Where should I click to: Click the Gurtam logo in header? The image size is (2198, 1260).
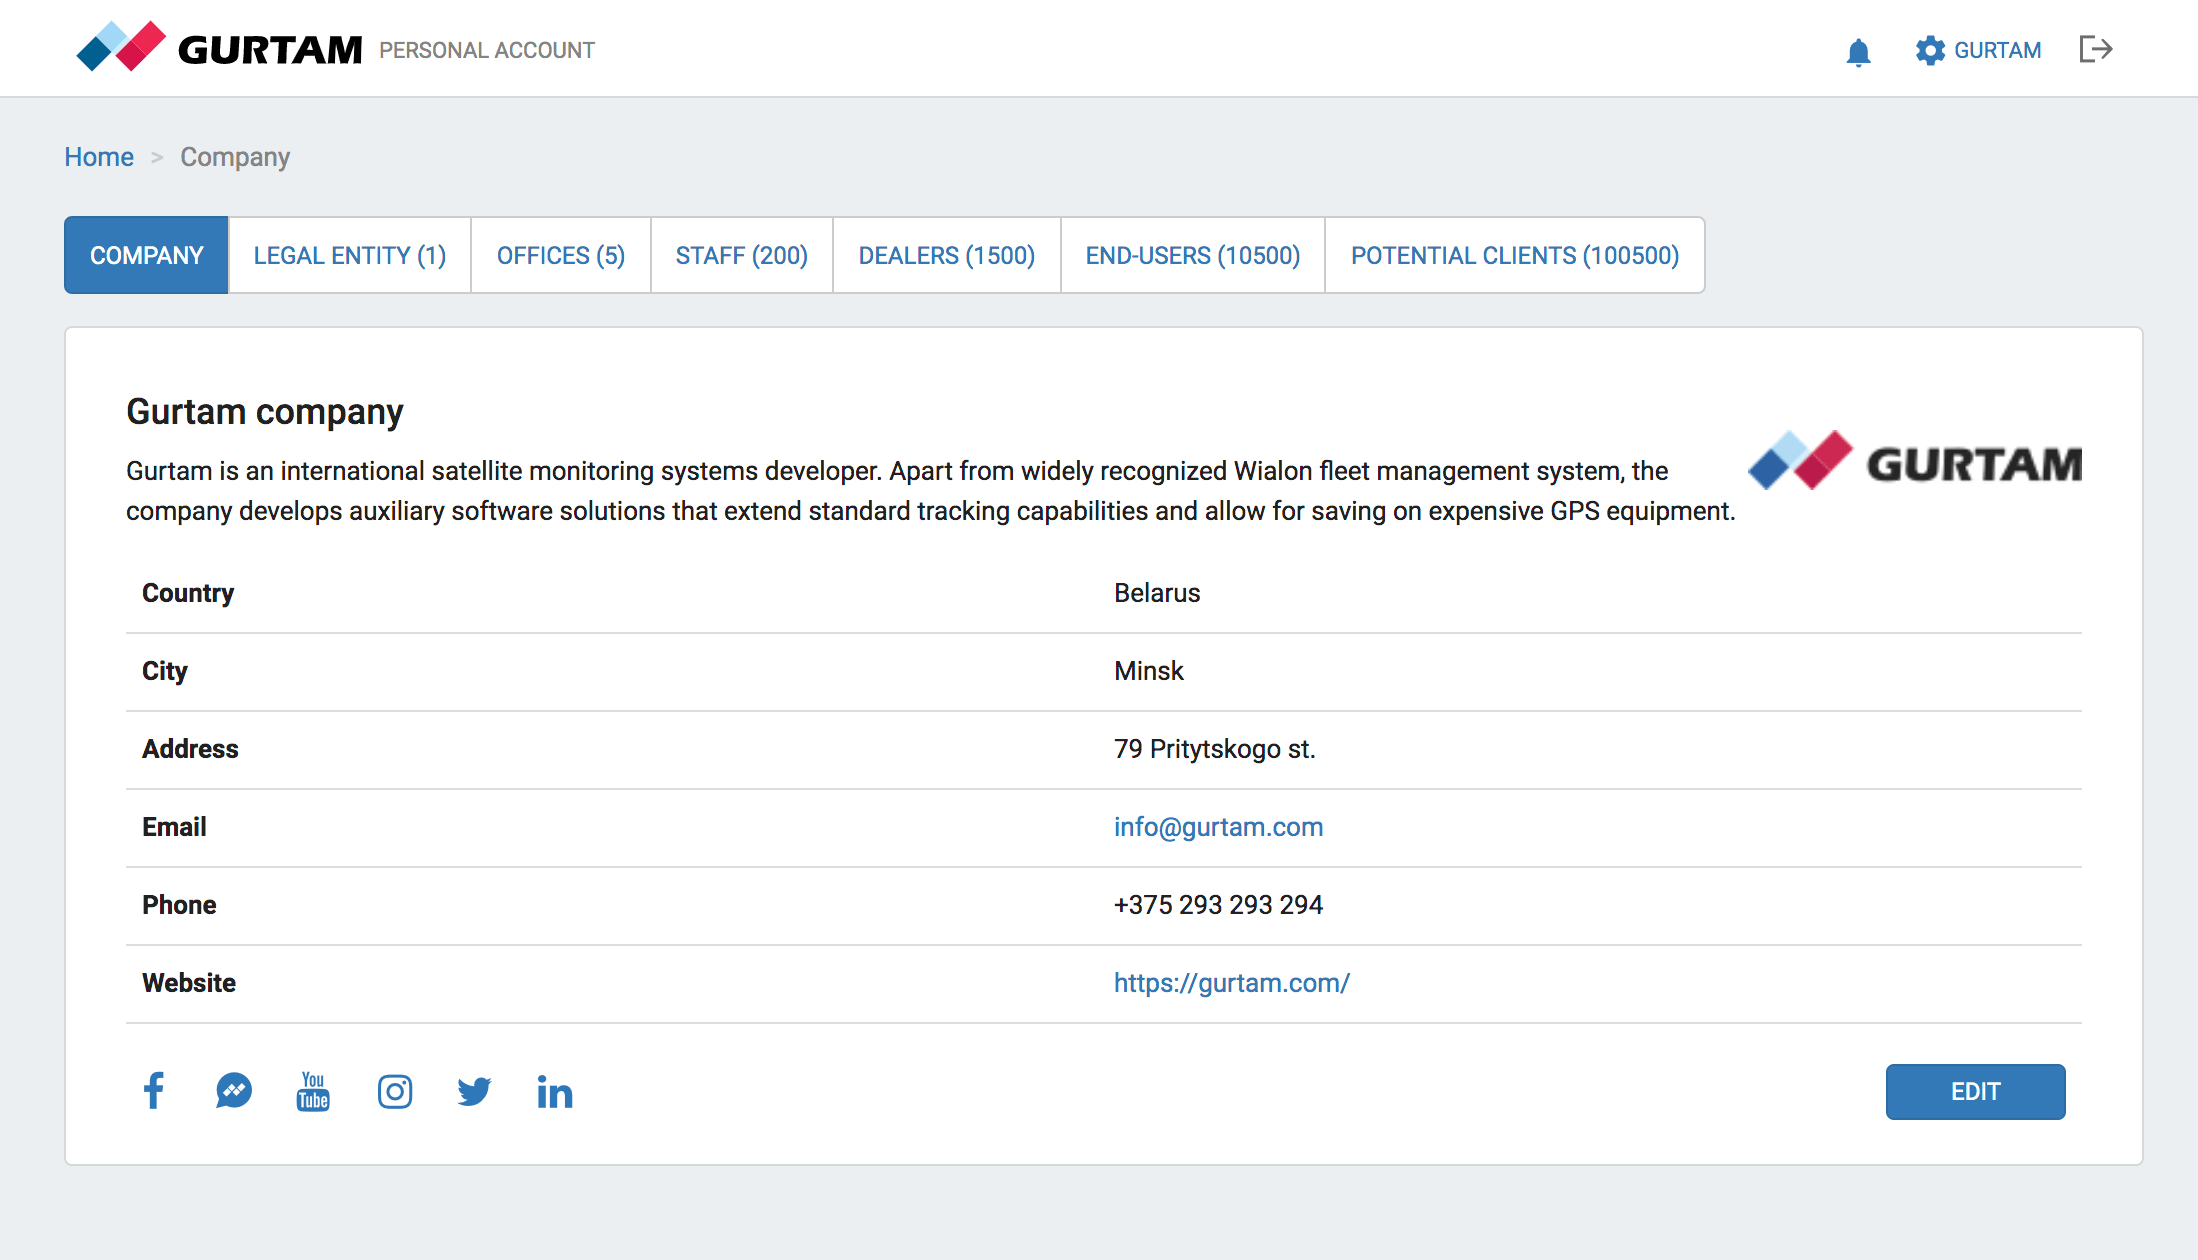point(220,48)
